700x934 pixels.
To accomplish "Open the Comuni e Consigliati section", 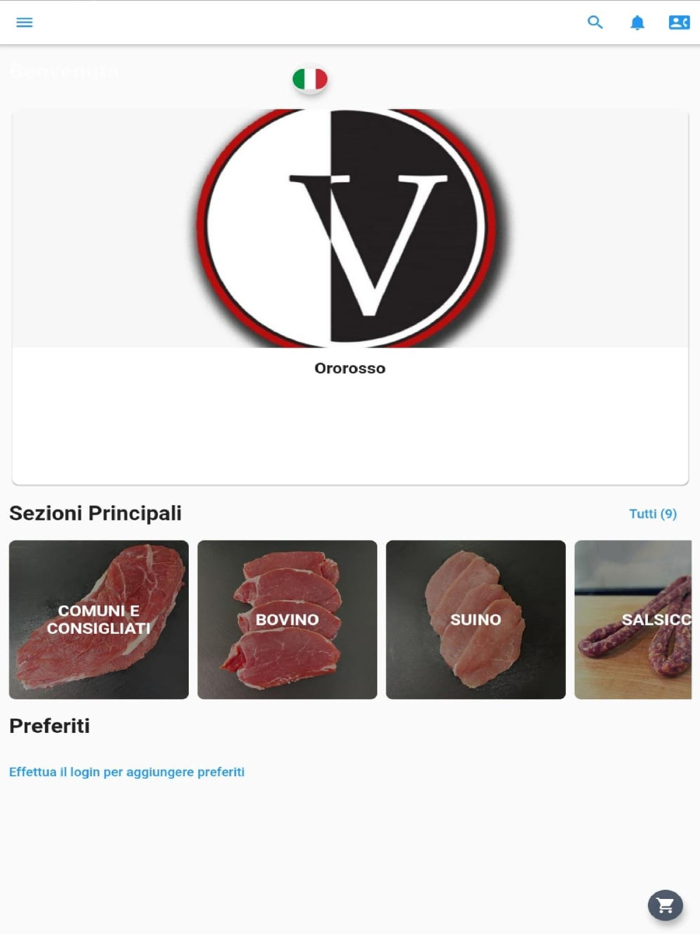I will [x=99, y=619].
